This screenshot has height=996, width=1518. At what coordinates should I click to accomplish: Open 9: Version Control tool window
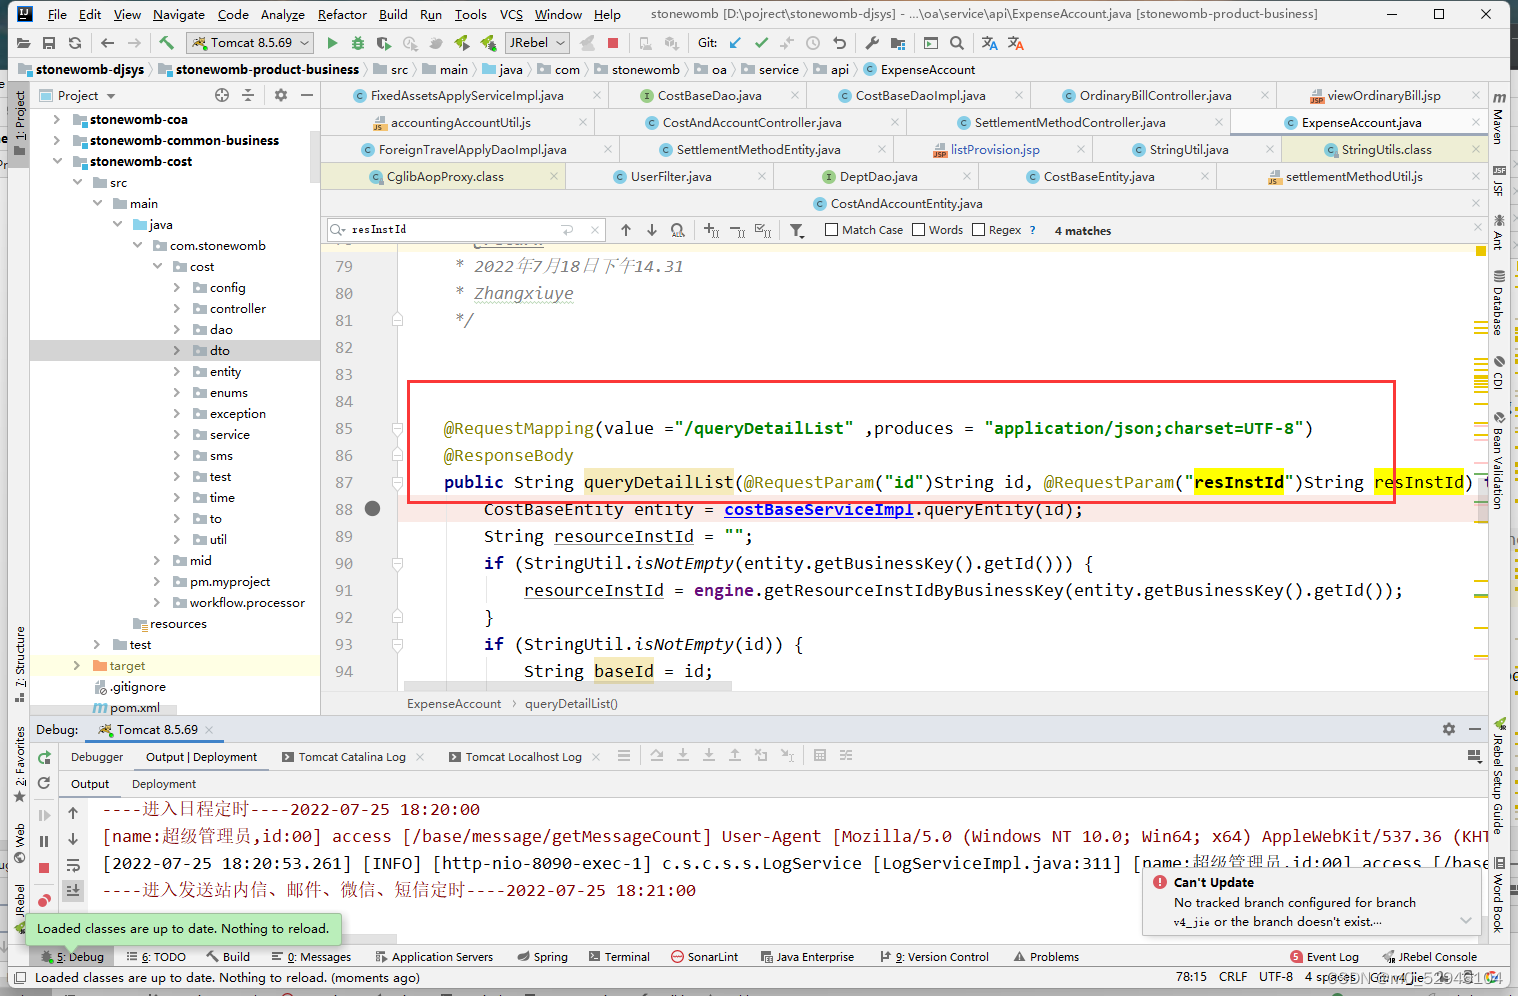click(934, 957)
